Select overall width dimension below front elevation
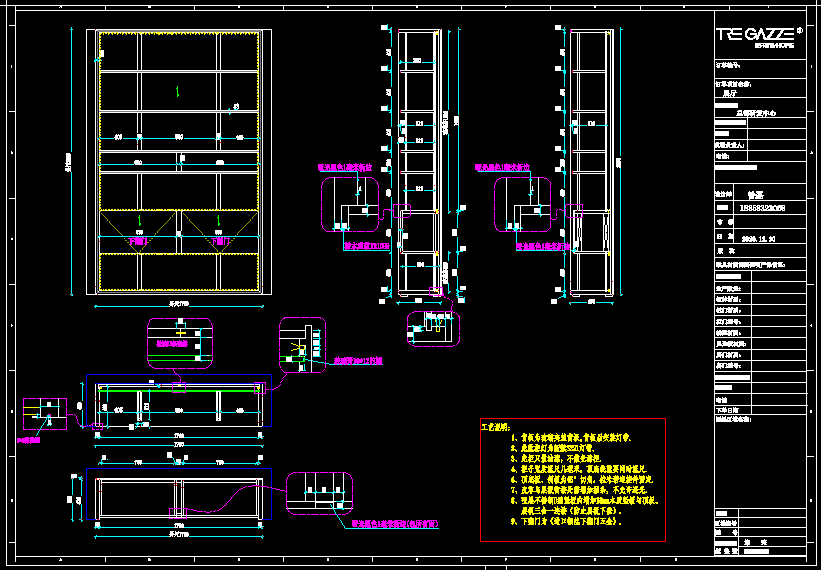The image size is (821, 570). pos(179,305)
